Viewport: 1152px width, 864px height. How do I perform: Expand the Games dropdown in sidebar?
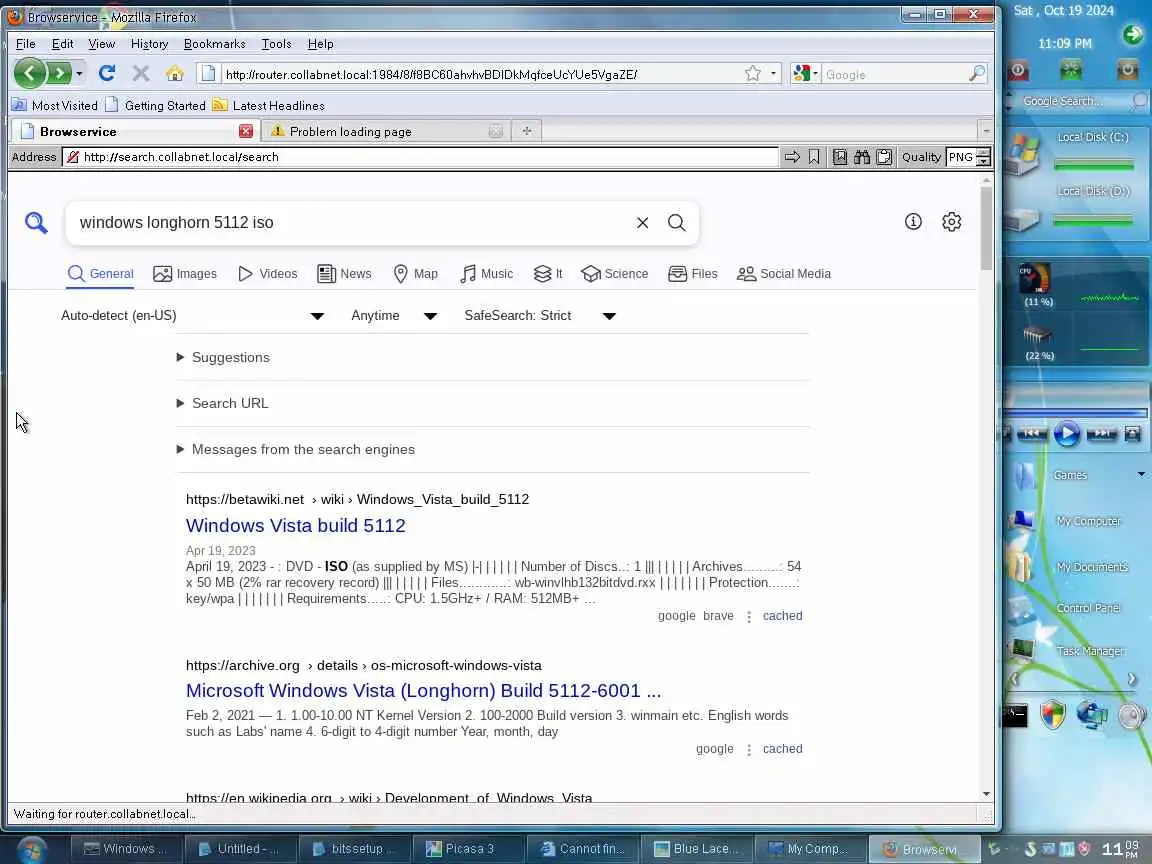[1141, 474]
